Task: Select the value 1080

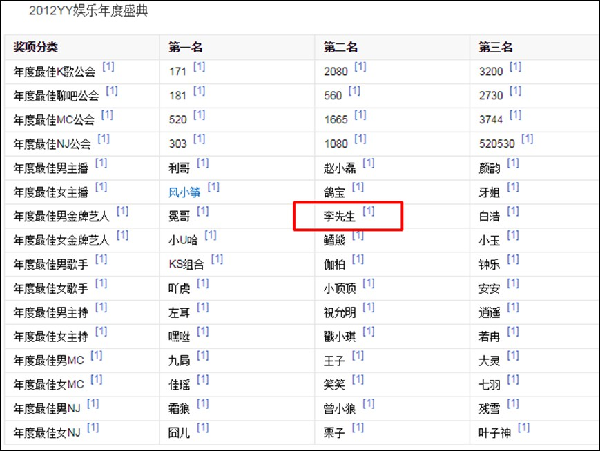Action: 336,144
